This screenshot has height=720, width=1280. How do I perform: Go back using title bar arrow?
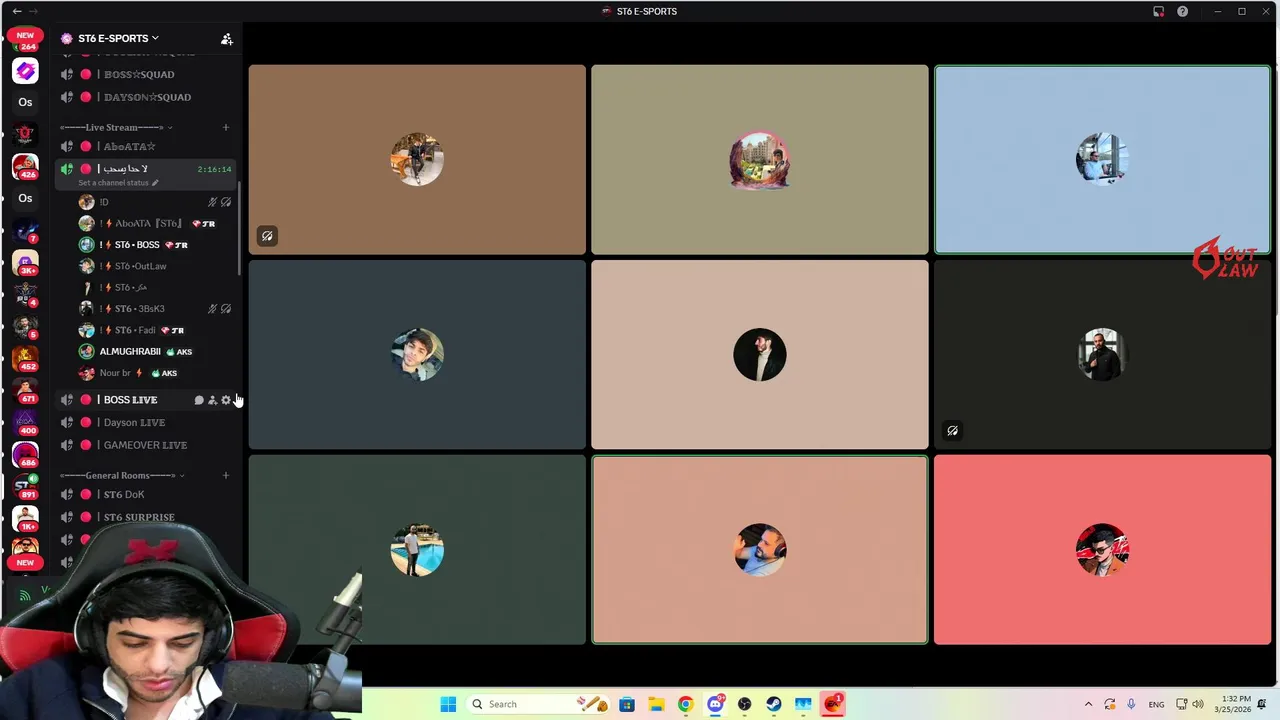[16, 11]
